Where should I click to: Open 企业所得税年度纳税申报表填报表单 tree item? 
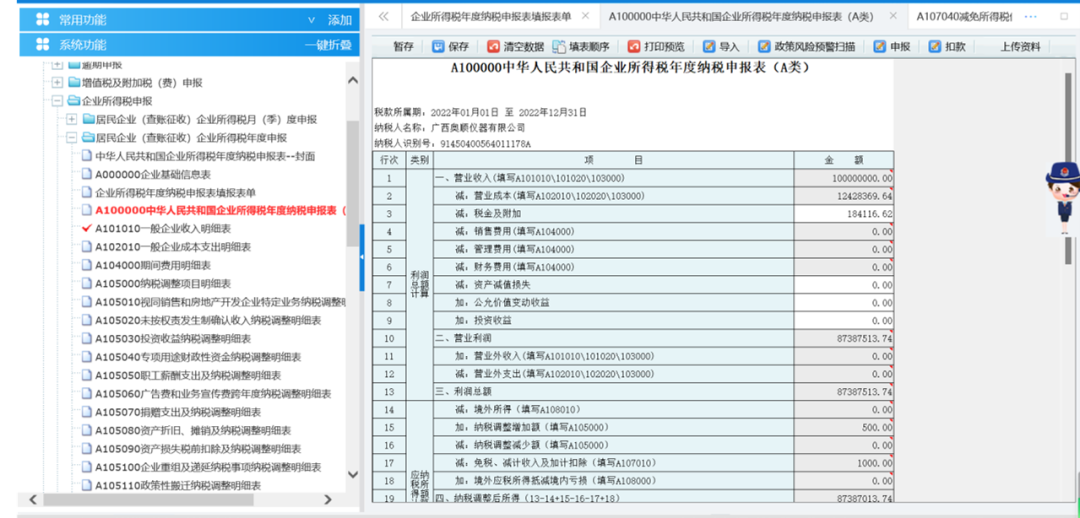pyautogui.click(x=175, y=192)
